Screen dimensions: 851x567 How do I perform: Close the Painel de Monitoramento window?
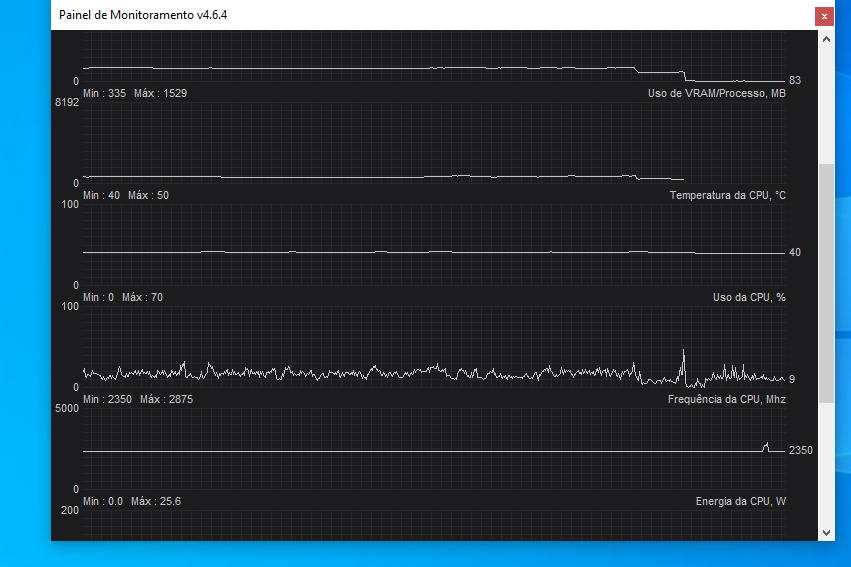[x=824, y=16]
